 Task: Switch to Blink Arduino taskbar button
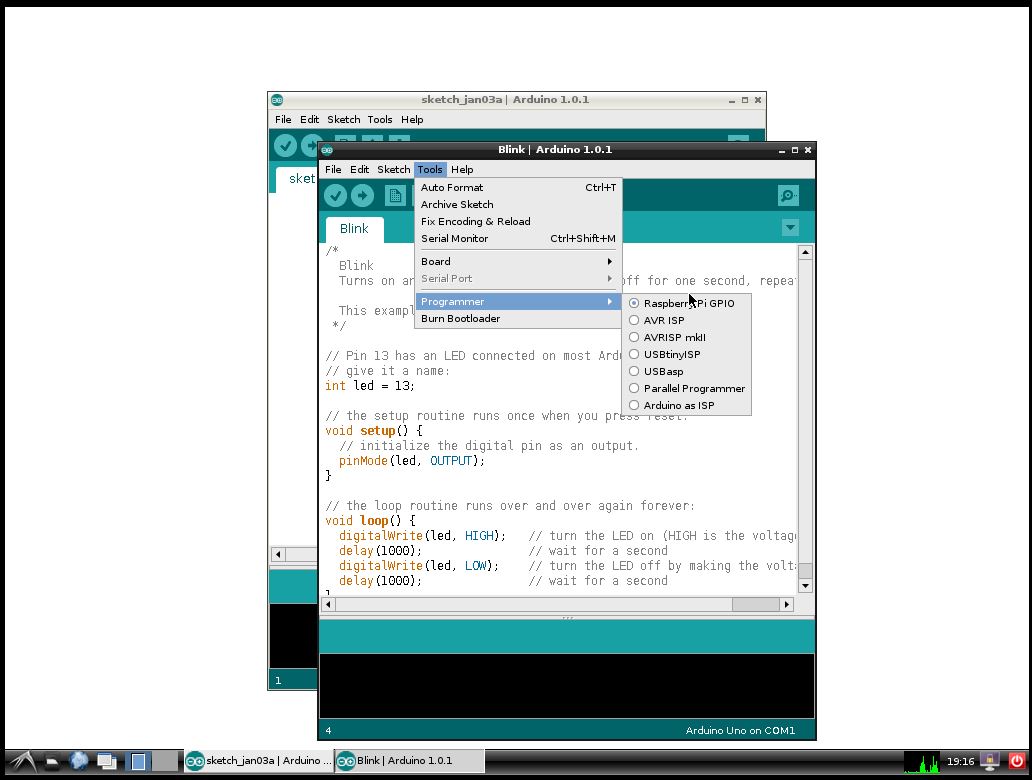pos(410,762)
